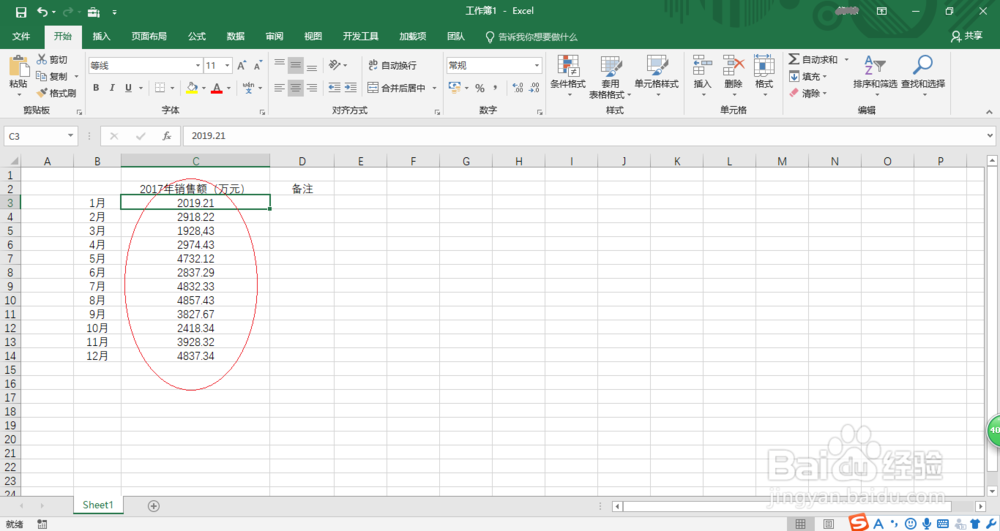Click the insert function fx icon
Viewport: 1000px width, 531px height.
[167, 136]
